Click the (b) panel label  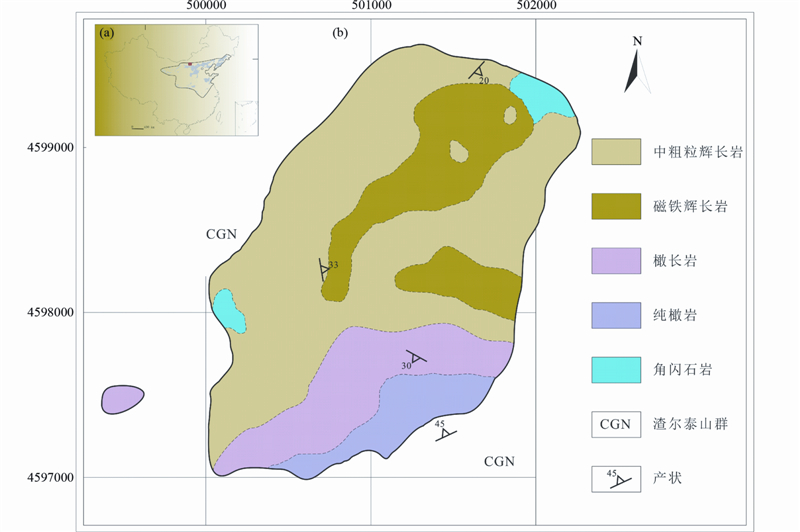tap(340, 33)
